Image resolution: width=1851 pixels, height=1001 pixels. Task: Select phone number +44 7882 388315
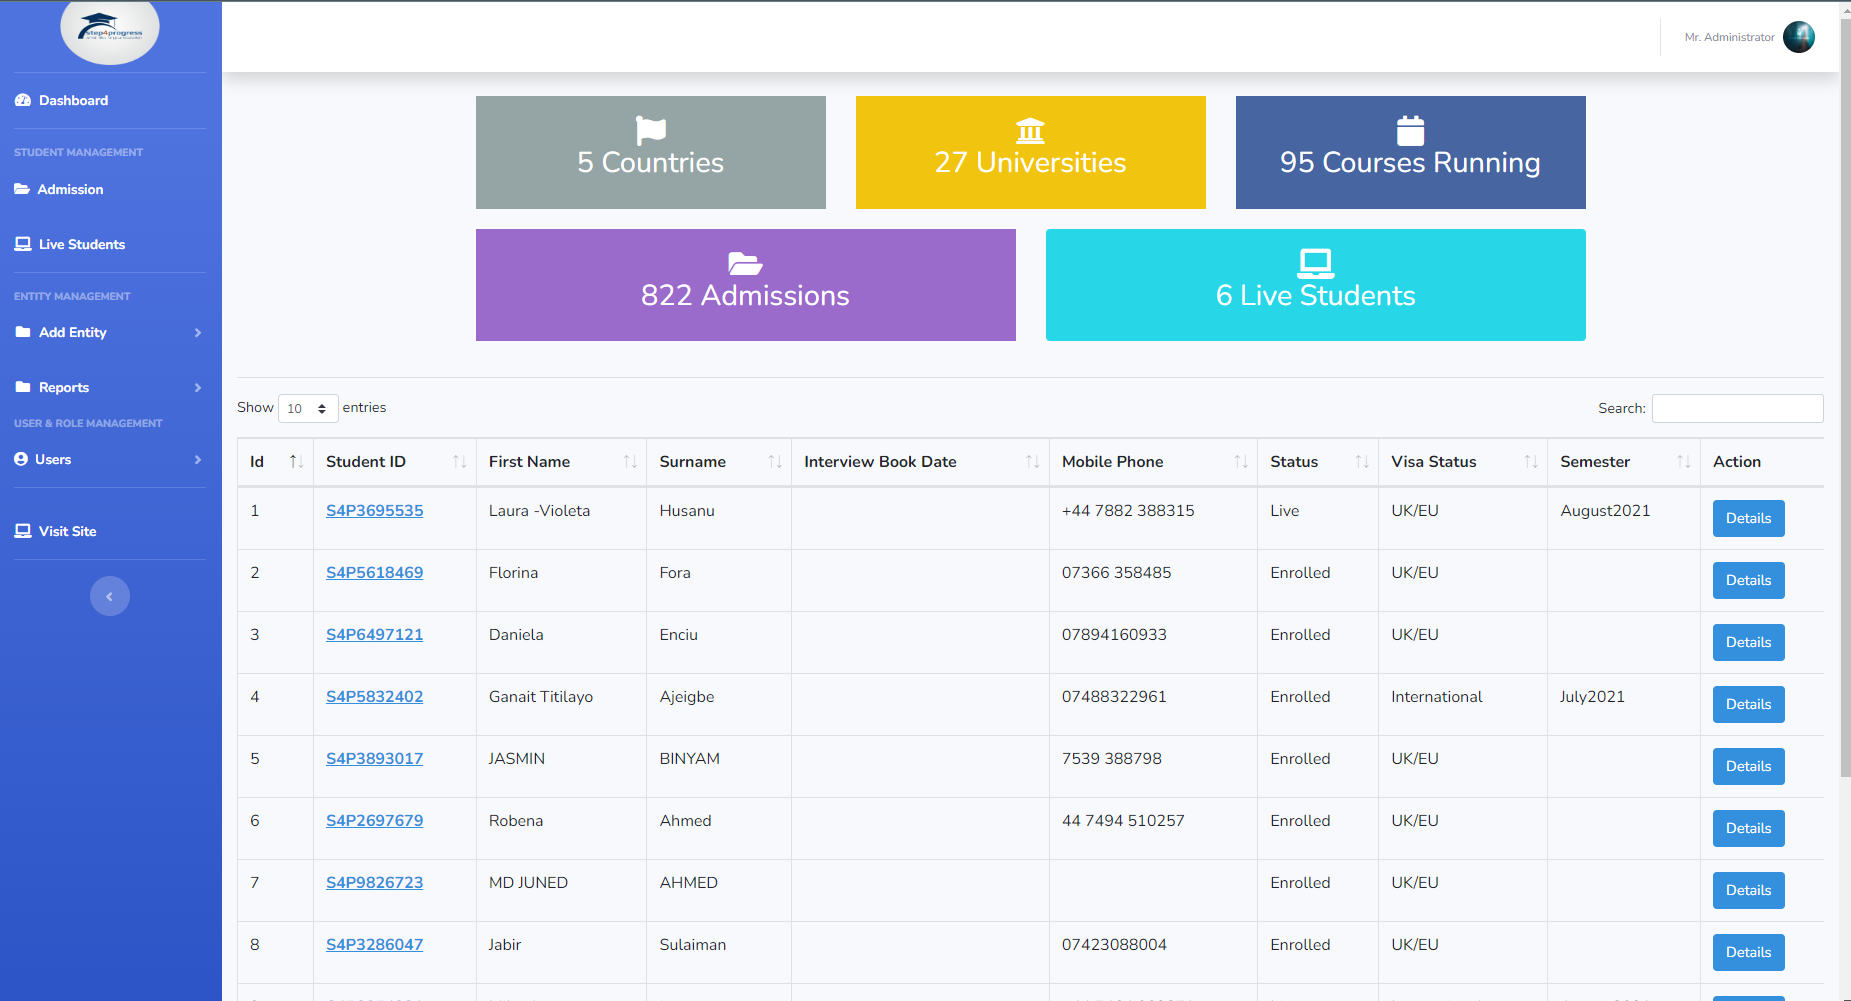1128,510
